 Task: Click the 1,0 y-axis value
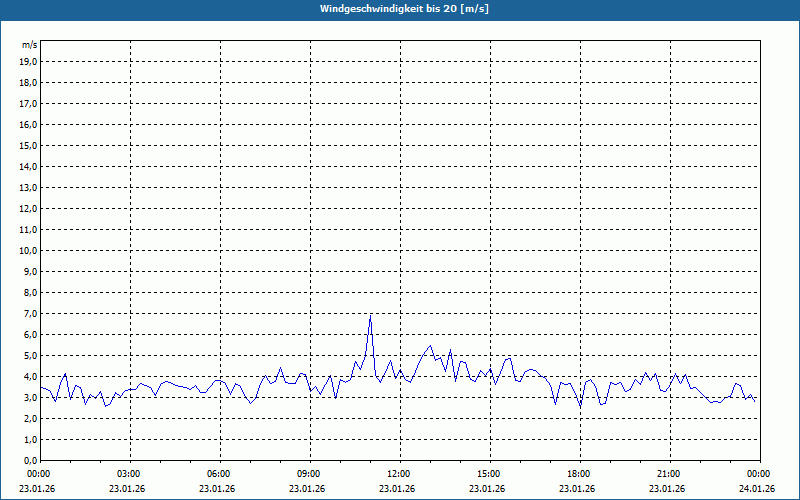31,439
